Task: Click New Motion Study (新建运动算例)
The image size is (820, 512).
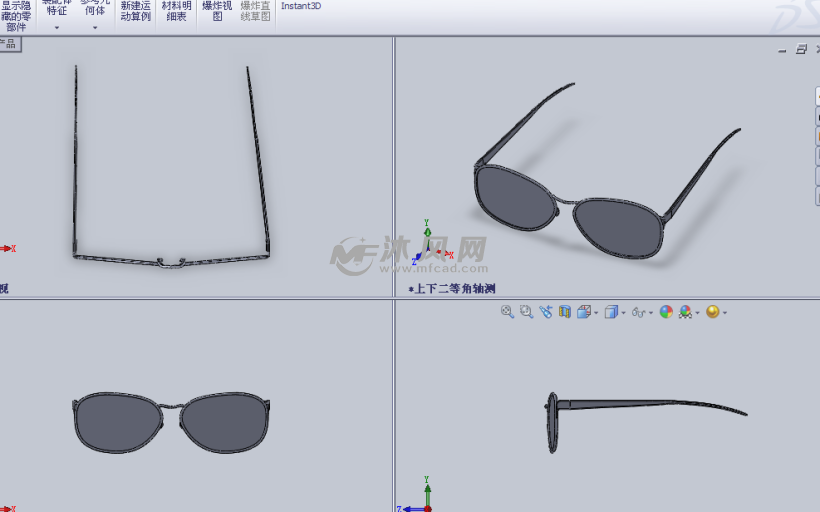Action: tap(135, 11)
